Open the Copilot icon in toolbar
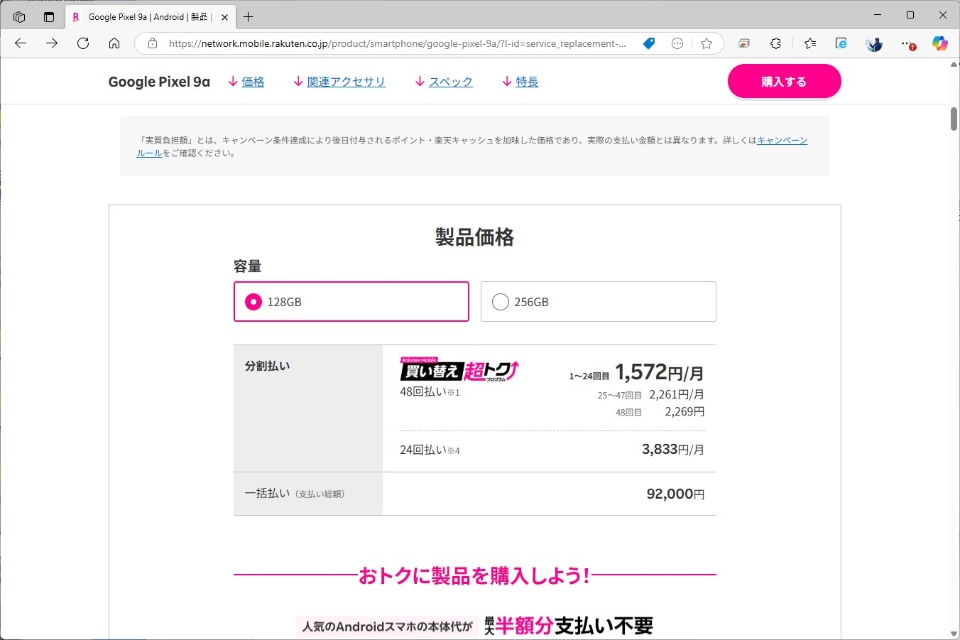Image resolution: width=960 pixels, height=640 pixels. click(x=940, y=43)
